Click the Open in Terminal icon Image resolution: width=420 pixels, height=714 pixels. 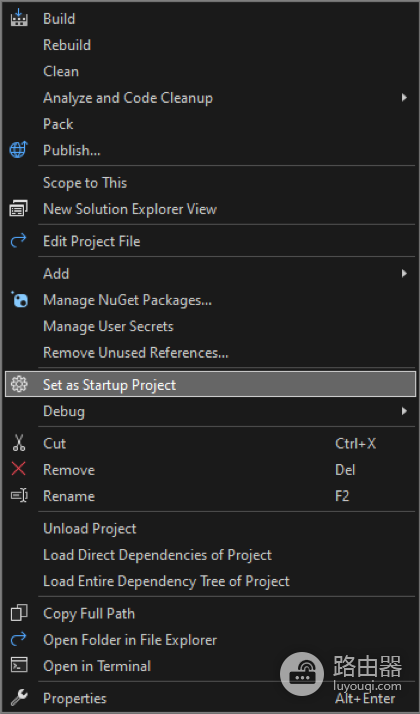19,665
